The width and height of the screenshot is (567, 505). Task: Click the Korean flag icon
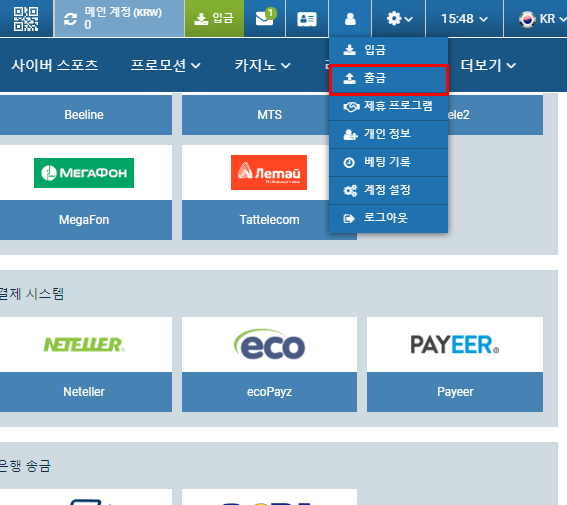click(x=527, y=19)
